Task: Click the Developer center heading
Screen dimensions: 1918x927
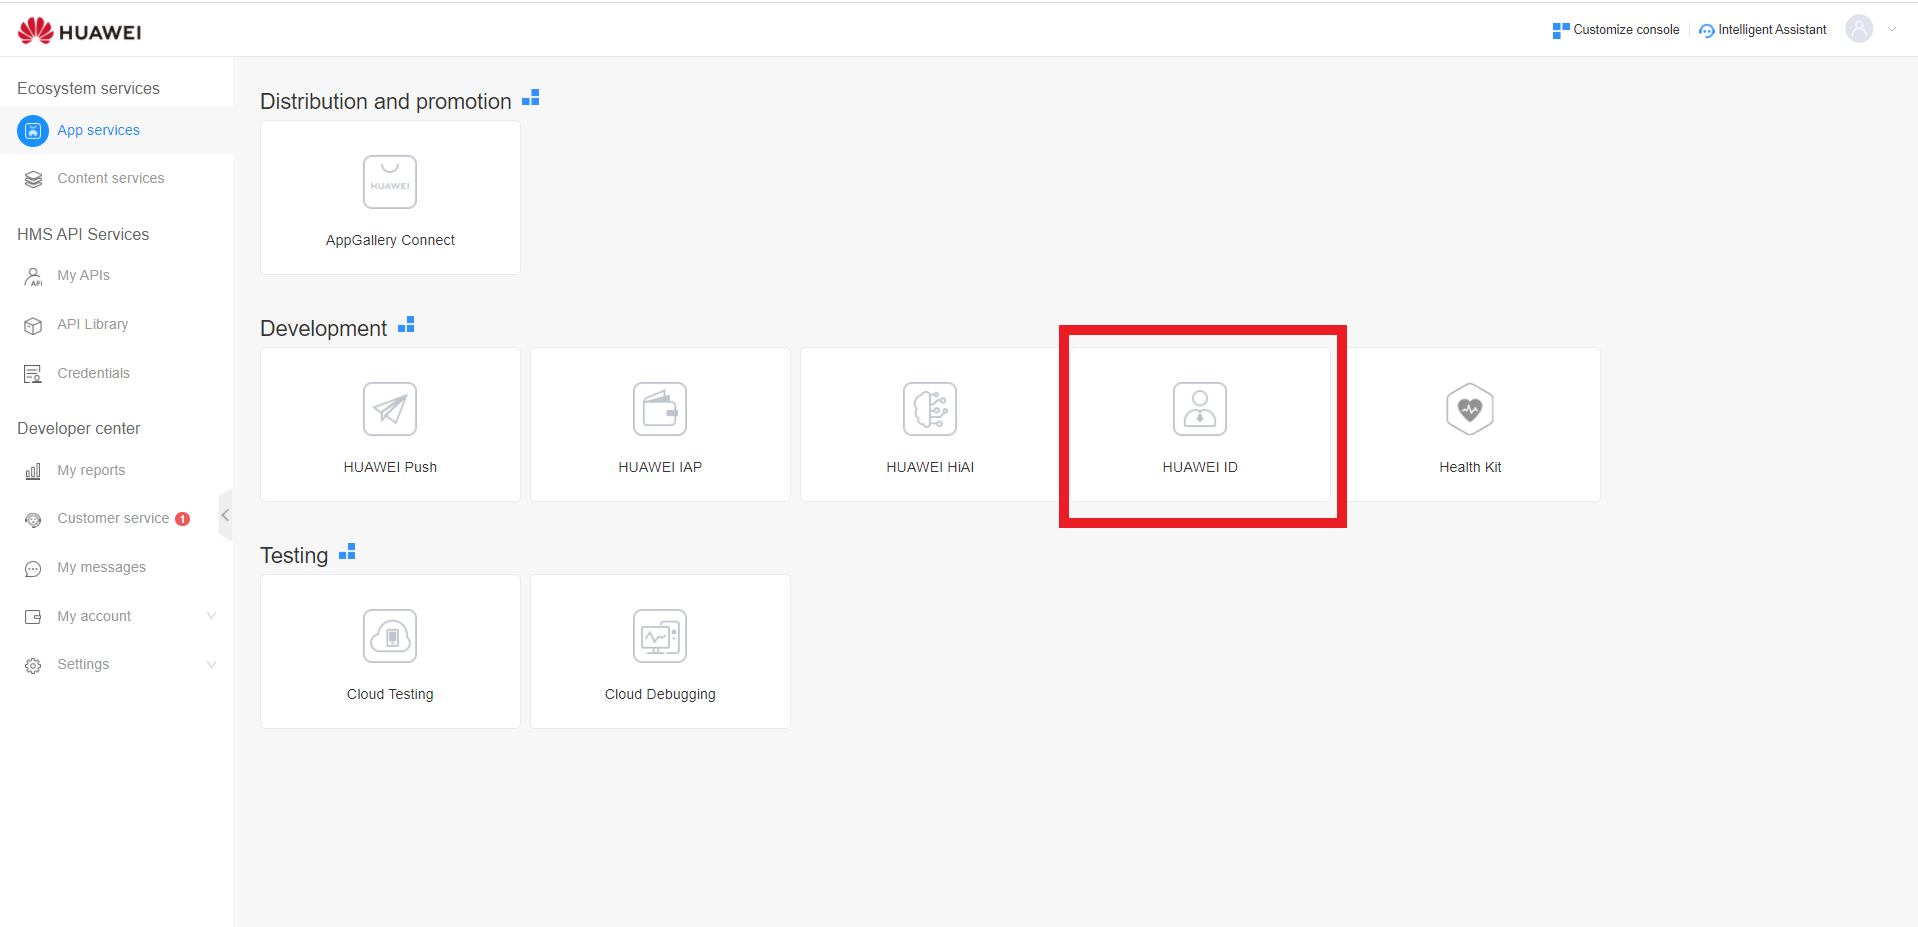Action: point(79,428)
